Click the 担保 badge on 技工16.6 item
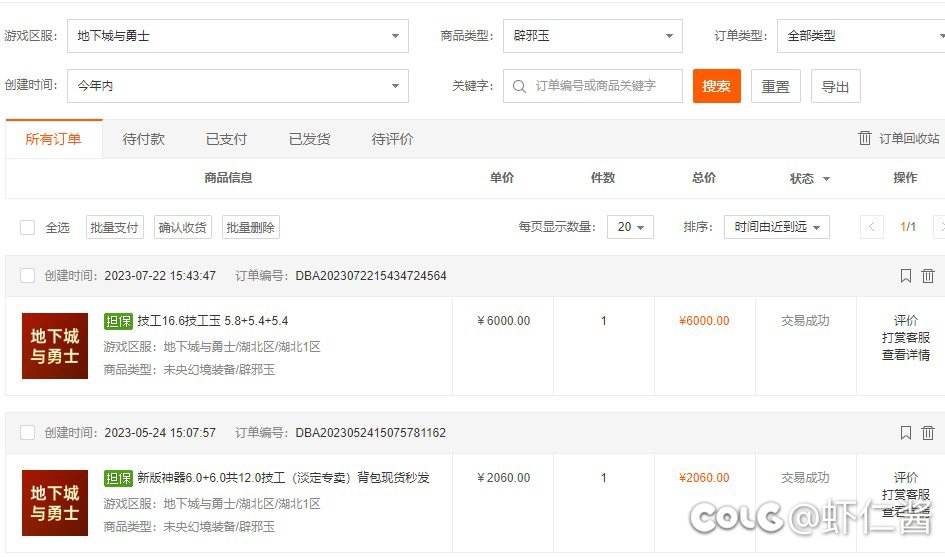The image size is (945, 557). [x=118, y=321]
